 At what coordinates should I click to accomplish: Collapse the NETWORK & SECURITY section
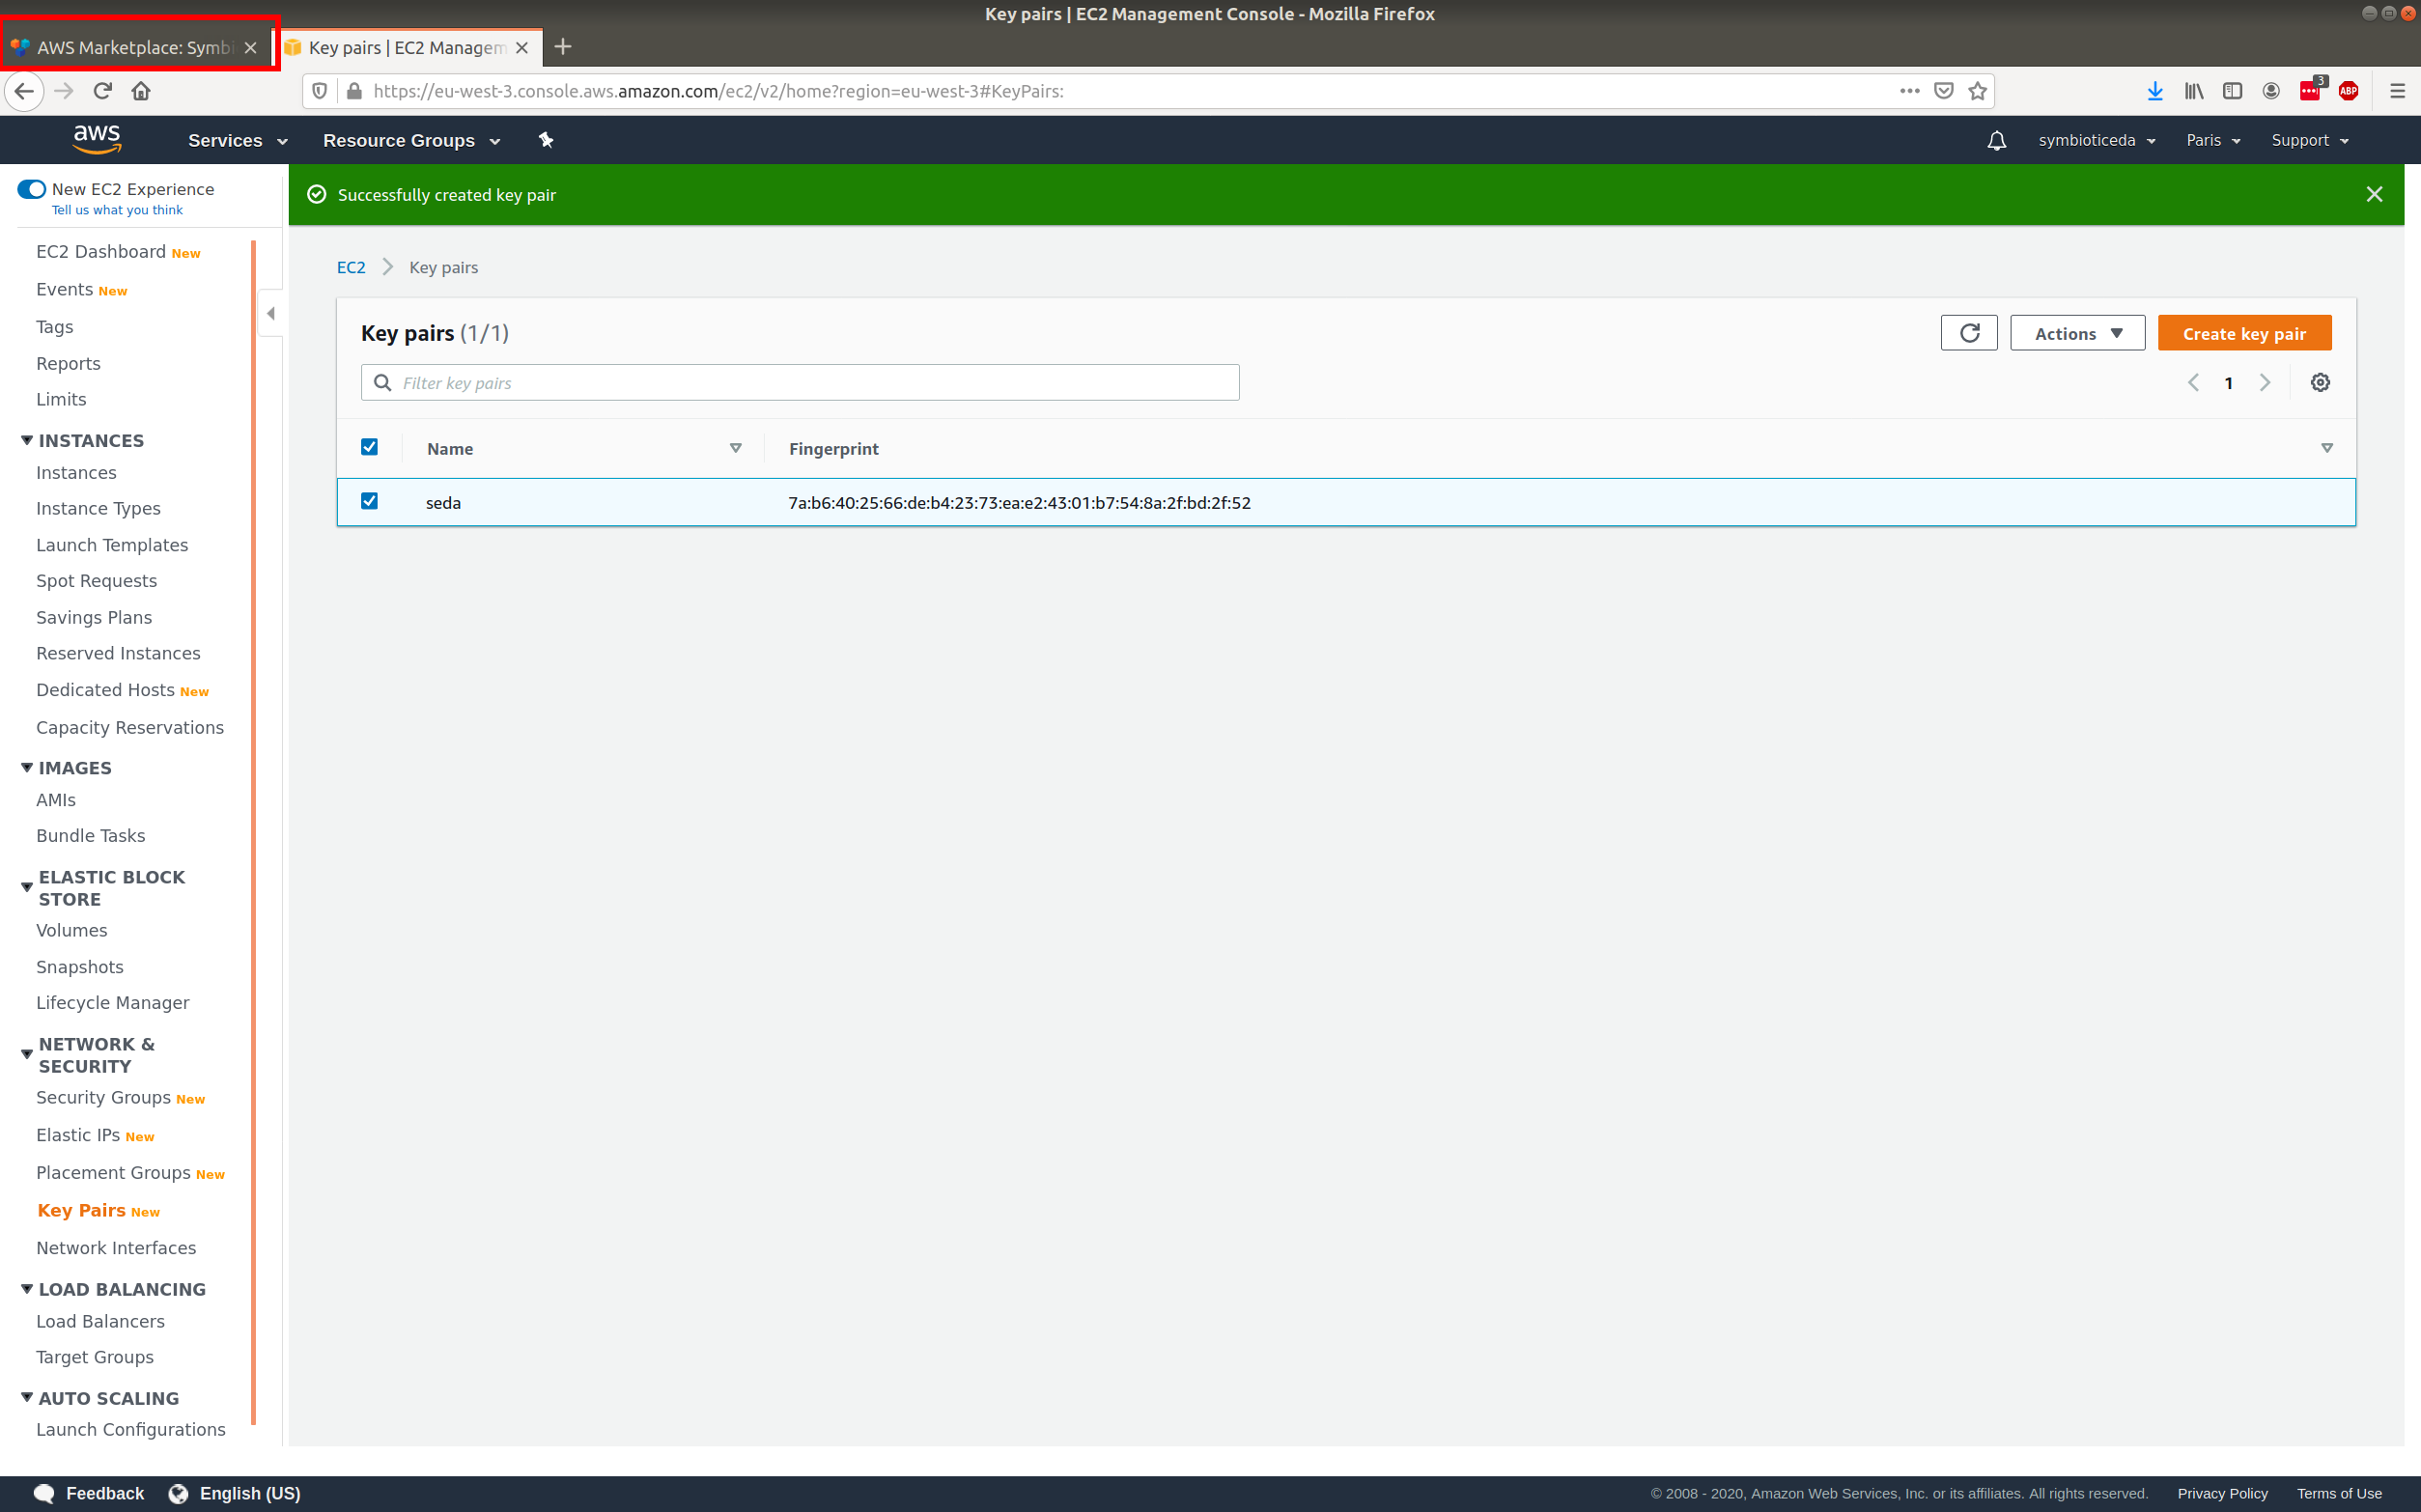pos(27,1054)
